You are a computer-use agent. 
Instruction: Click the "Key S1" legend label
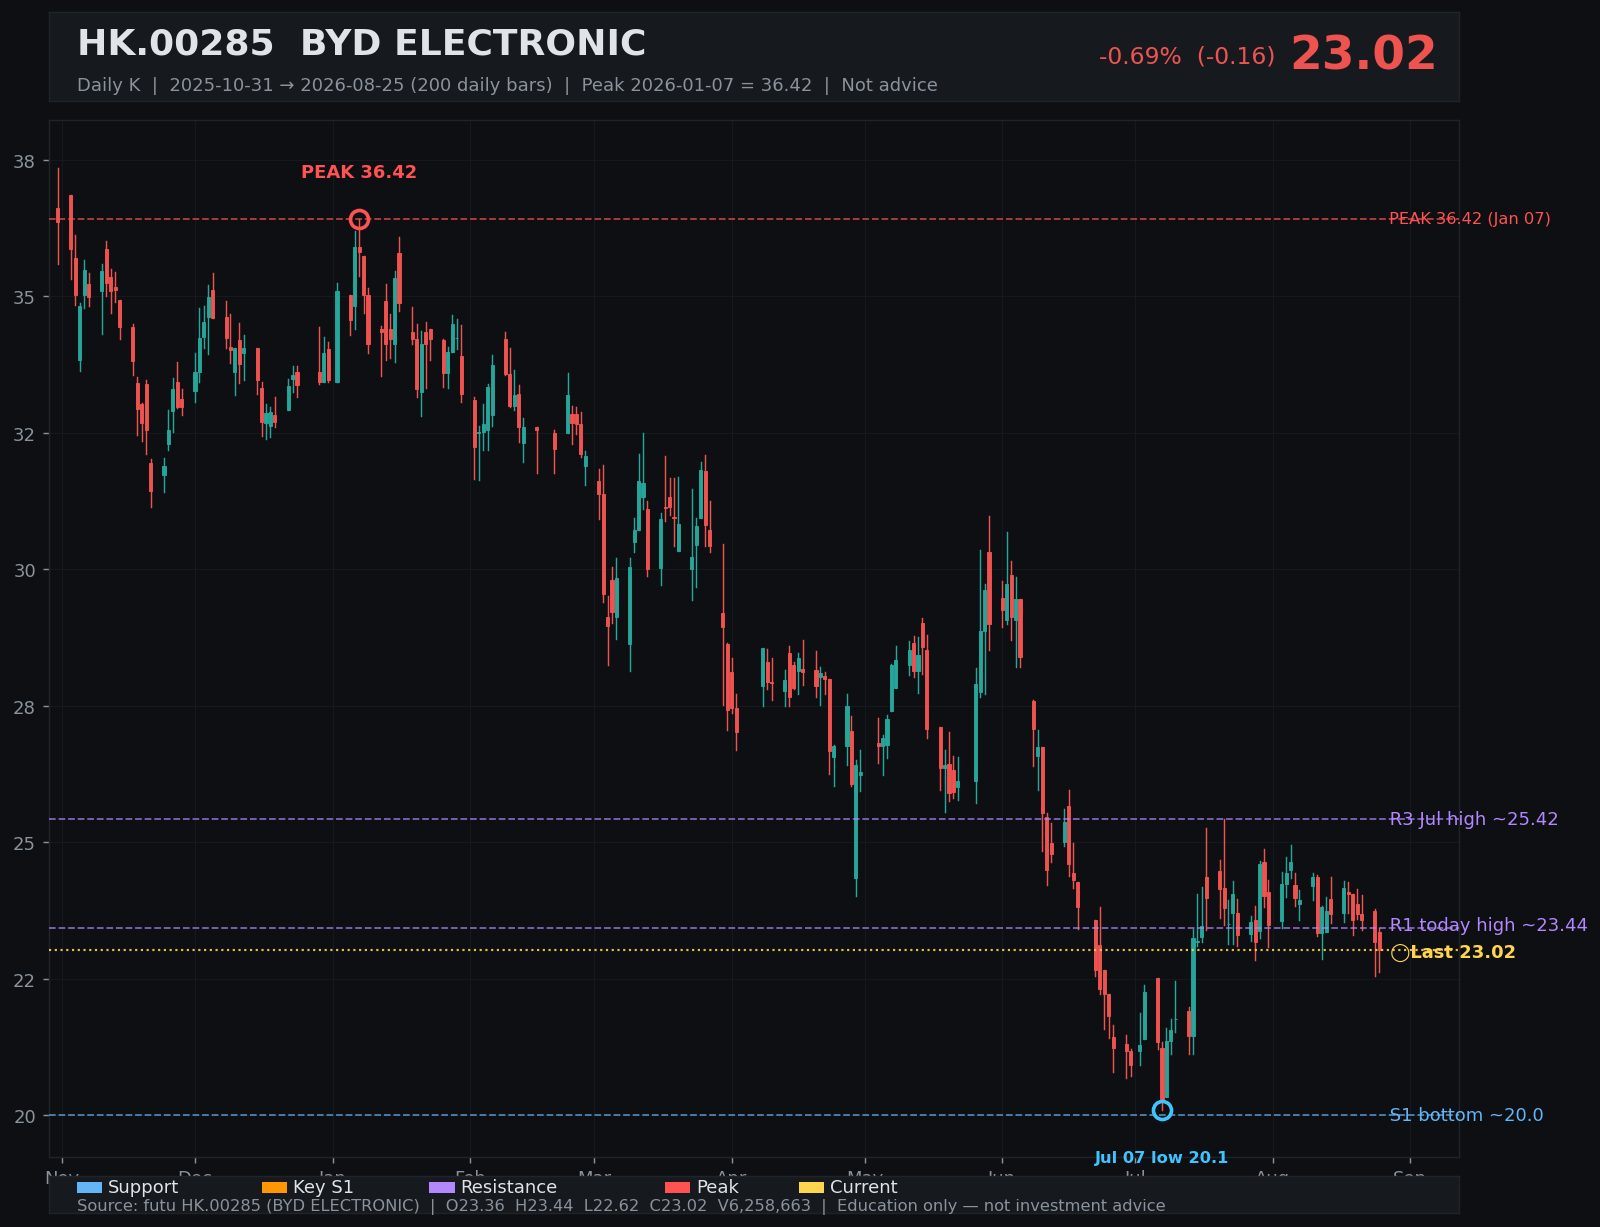(x=323, y=1187)
